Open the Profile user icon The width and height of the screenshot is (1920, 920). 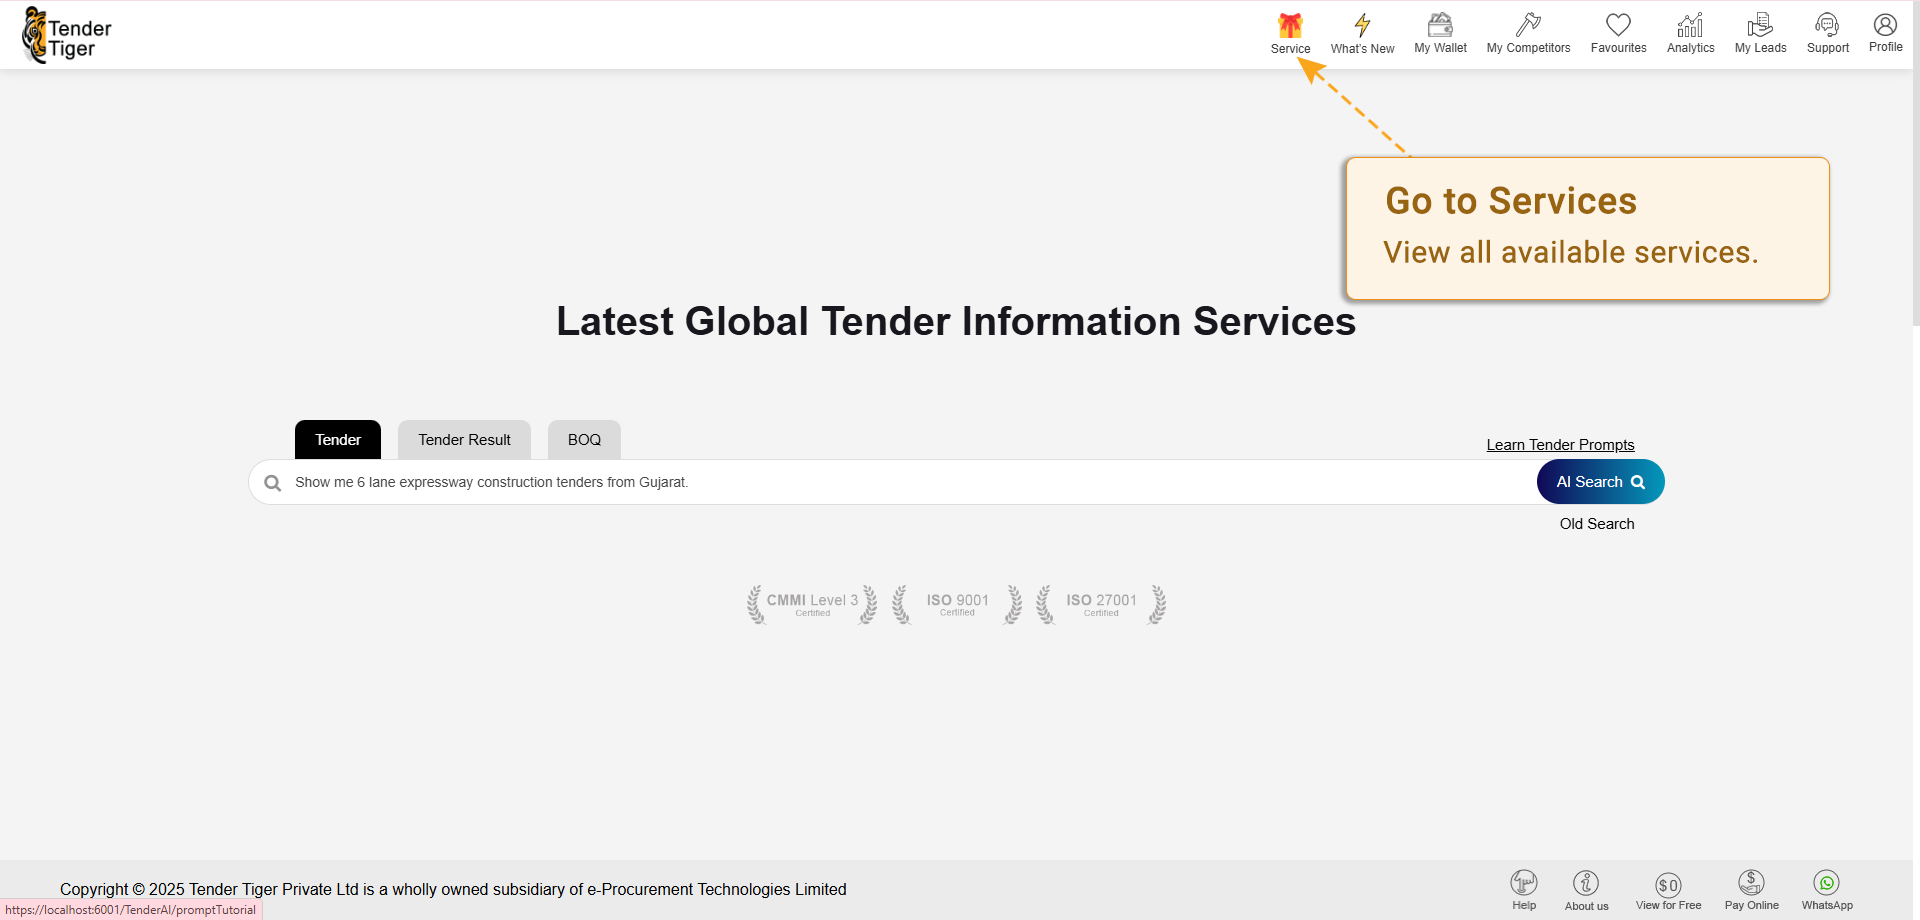(1885, 25)
